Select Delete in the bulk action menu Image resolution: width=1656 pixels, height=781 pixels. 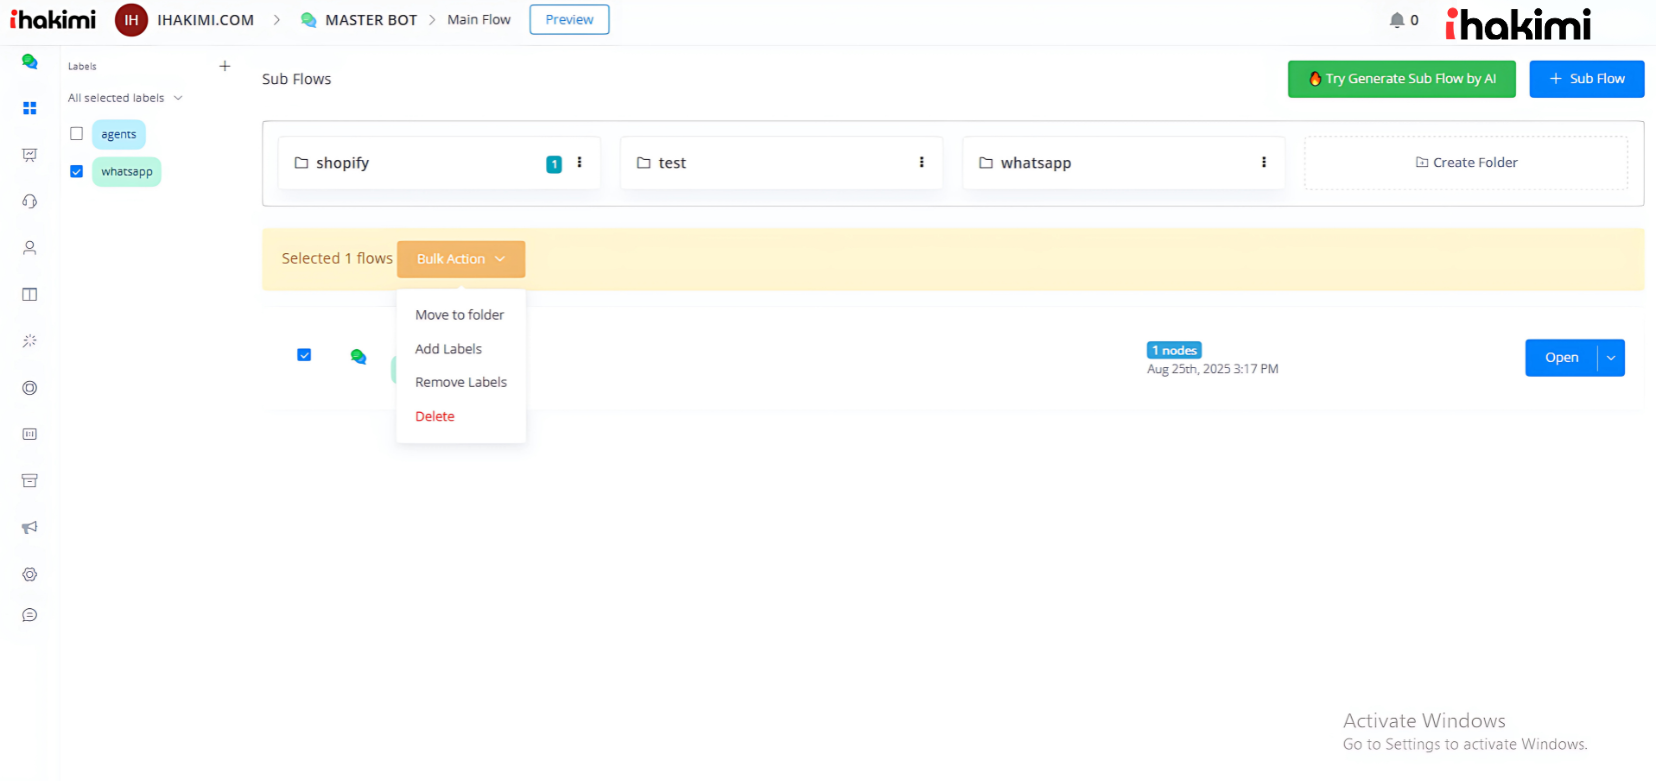coord(435,417)
